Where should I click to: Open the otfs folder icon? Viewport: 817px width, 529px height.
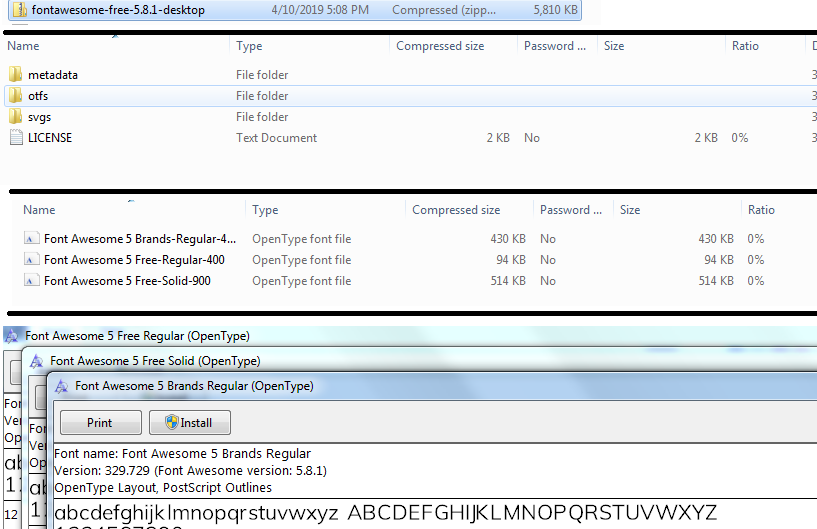tap(16, 95)
